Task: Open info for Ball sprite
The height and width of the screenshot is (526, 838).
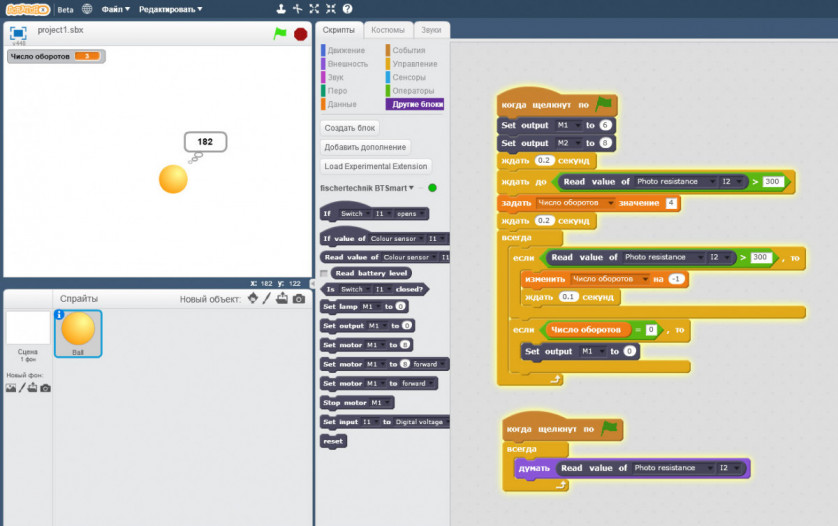Action: click(59, 314)
